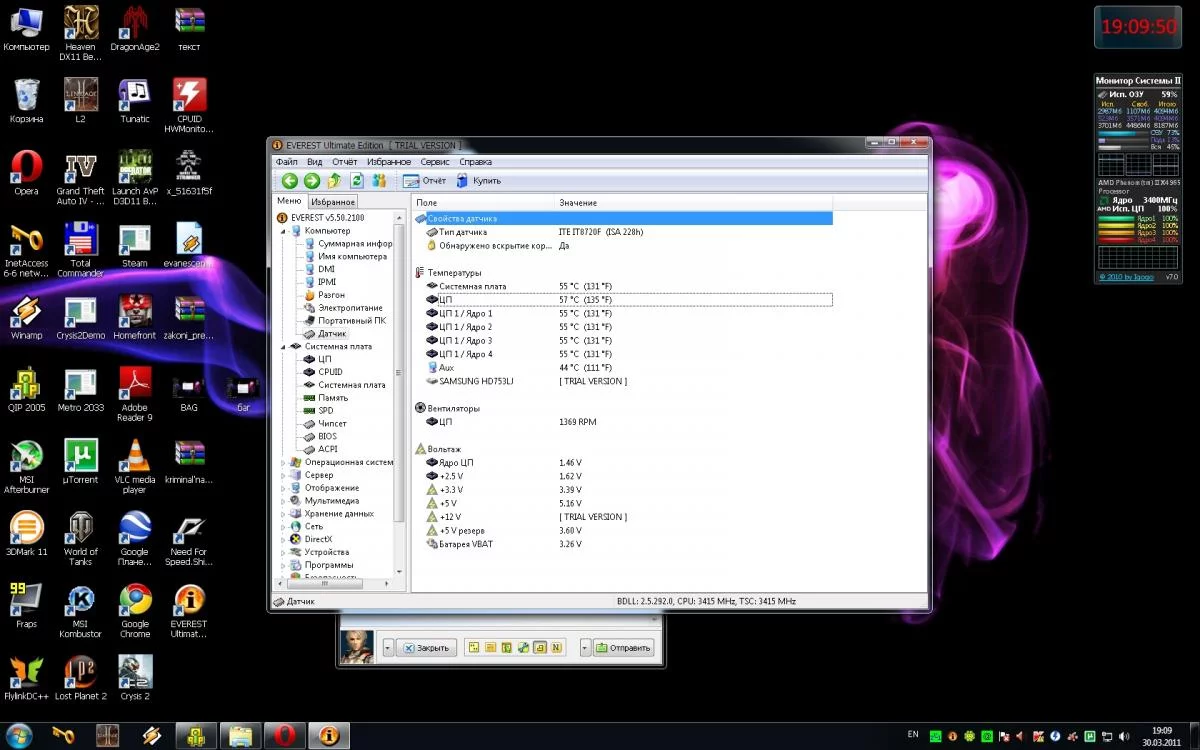Click the Отправить send button
This screenshot has height=750, width=1200.
624,648
